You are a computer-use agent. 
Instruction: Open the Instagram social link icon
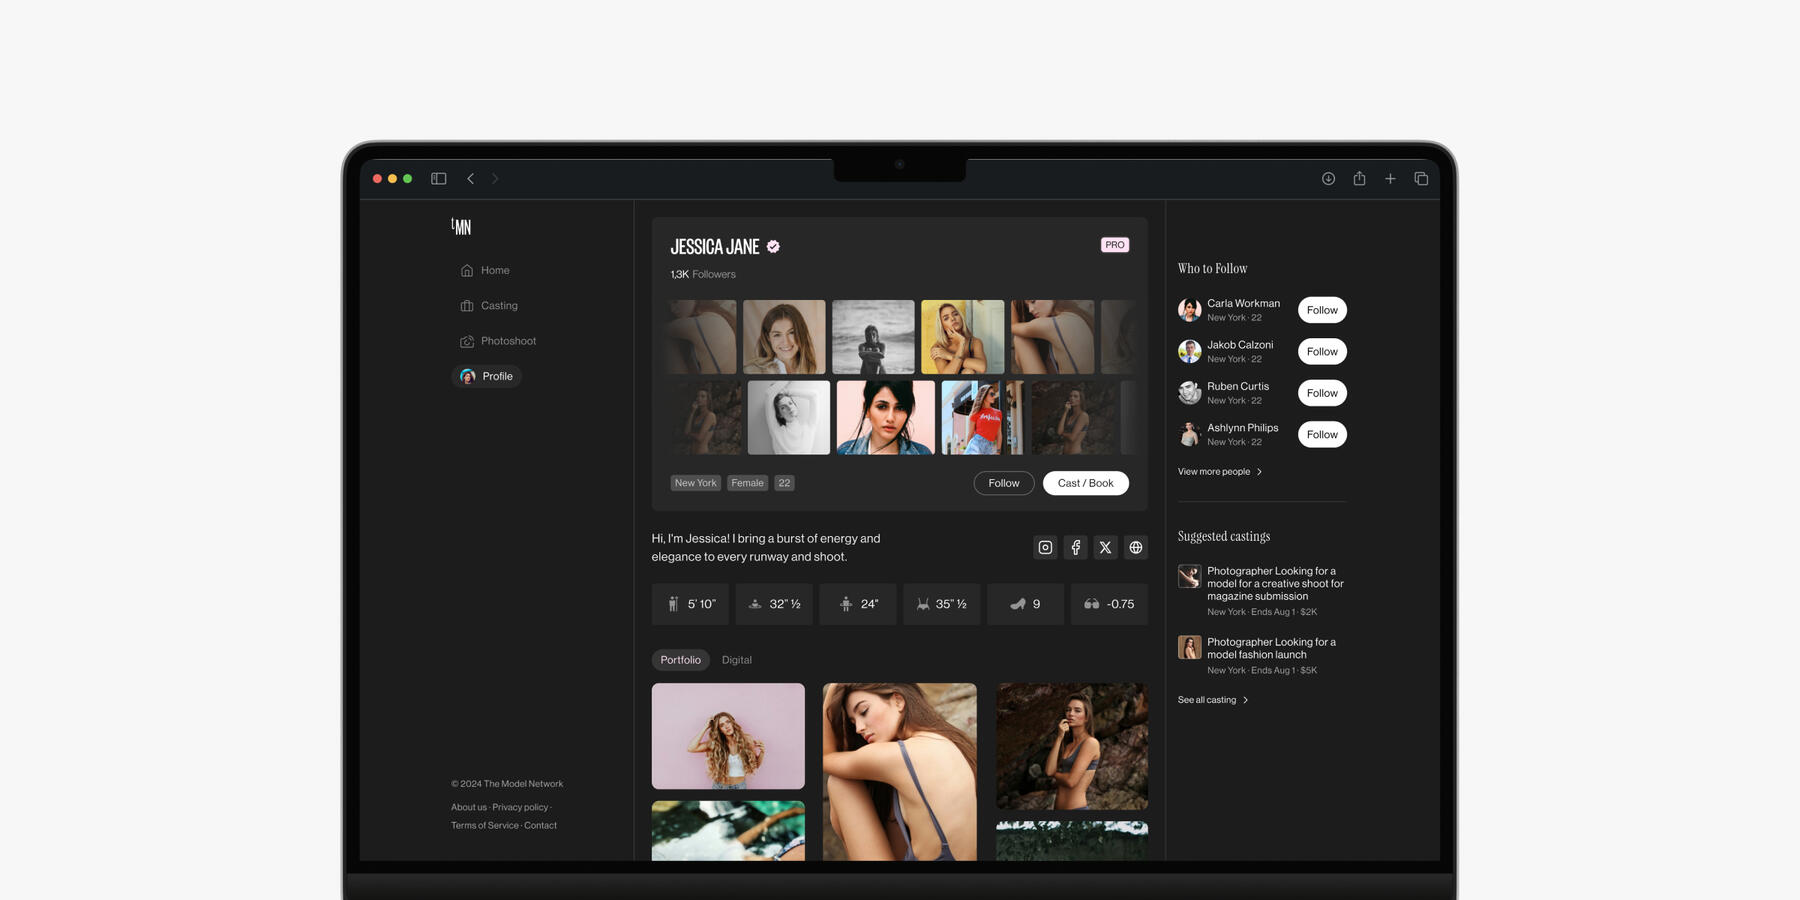[x=1045, y=547]
